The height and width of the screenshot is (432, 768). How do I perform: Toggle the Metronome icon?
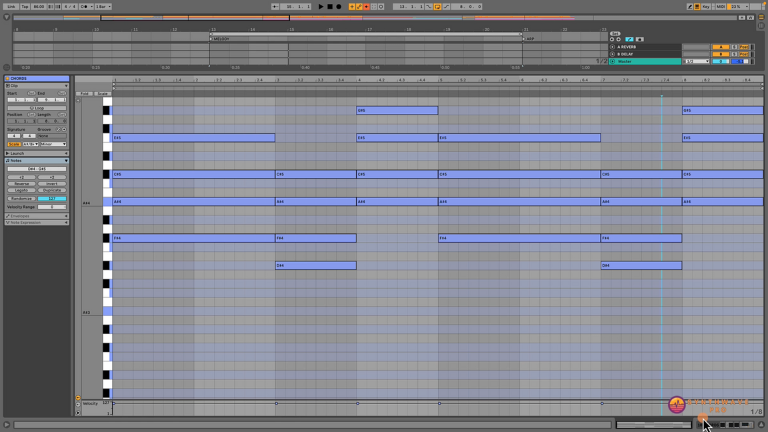[x=84, y=7]
